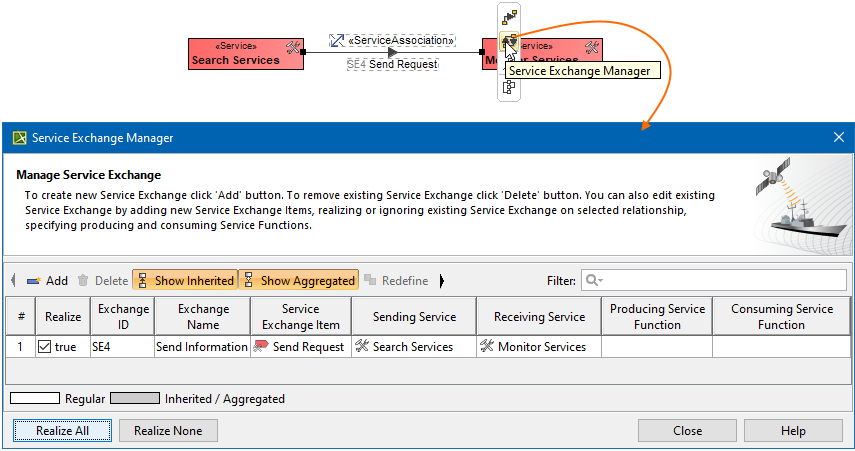This screenshot has width=855, height=451.
Task: Click the Send Request exchange item icon
Action: 262,347
